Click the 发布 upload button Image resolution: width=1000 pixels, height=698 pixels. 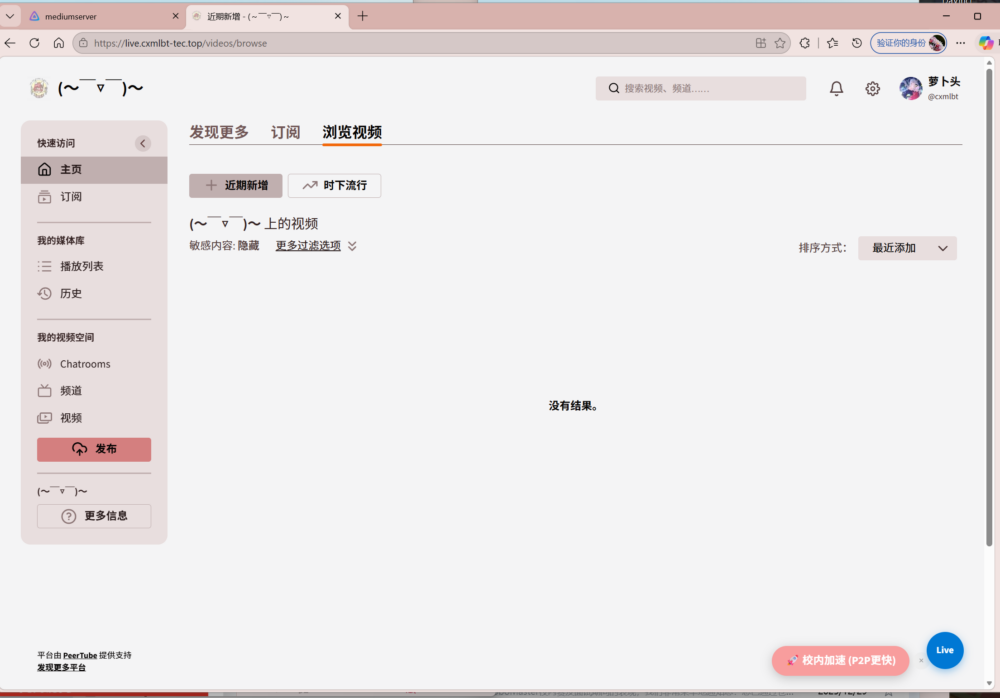tap(94, 449)
